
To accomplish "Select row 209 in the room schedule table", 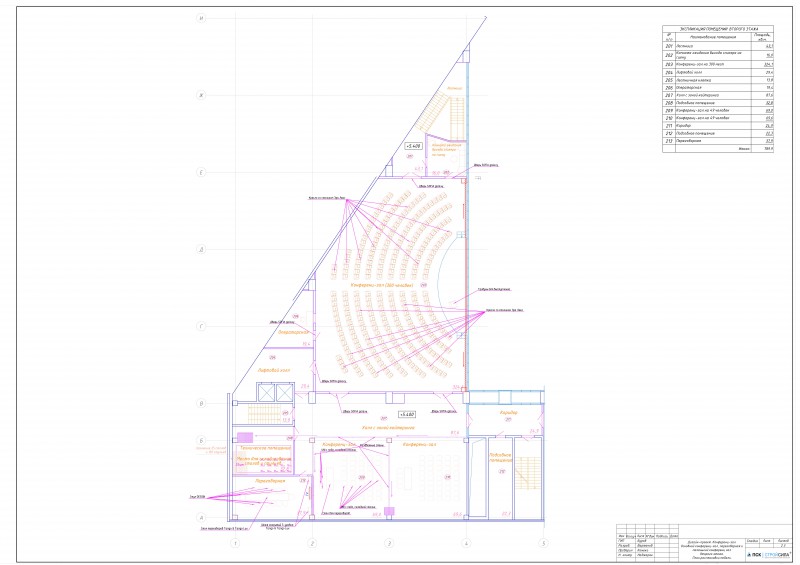I will coord(718,110).
